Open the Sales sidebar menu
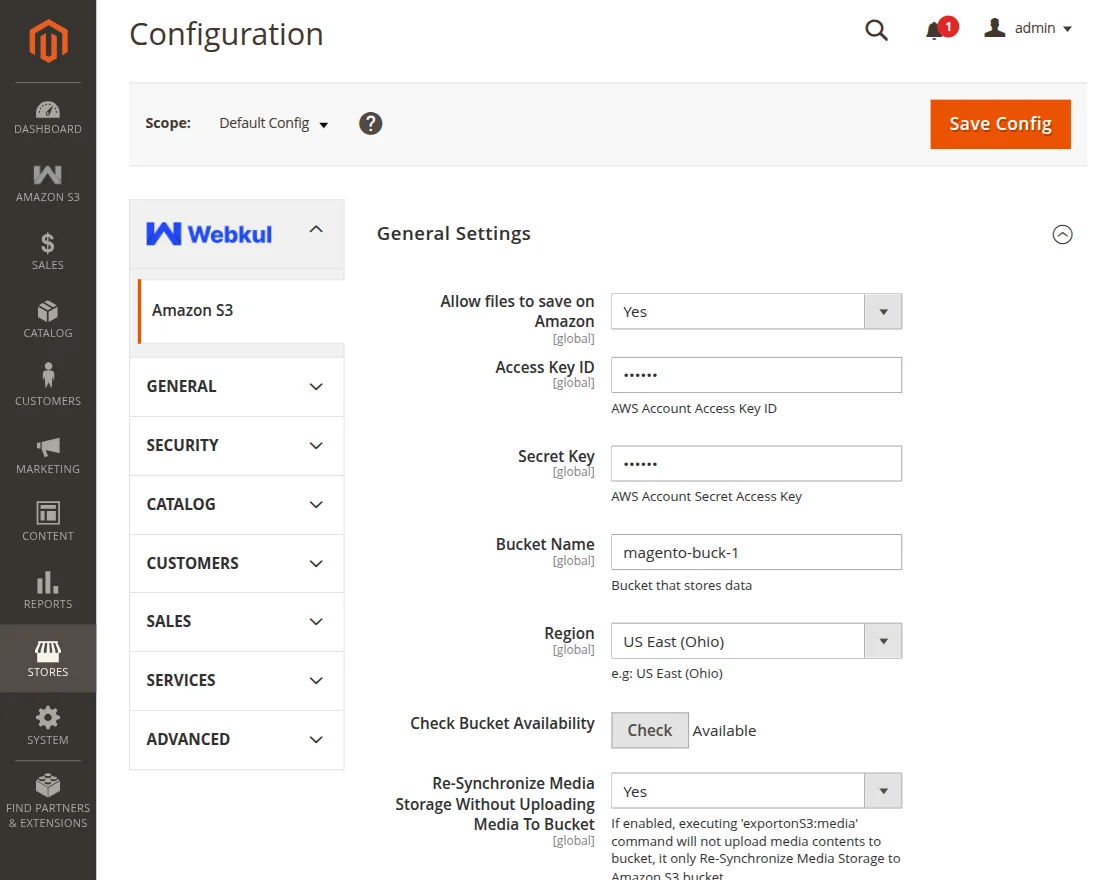The width and height of the screenshot is (1120, 880). point(47,252)
